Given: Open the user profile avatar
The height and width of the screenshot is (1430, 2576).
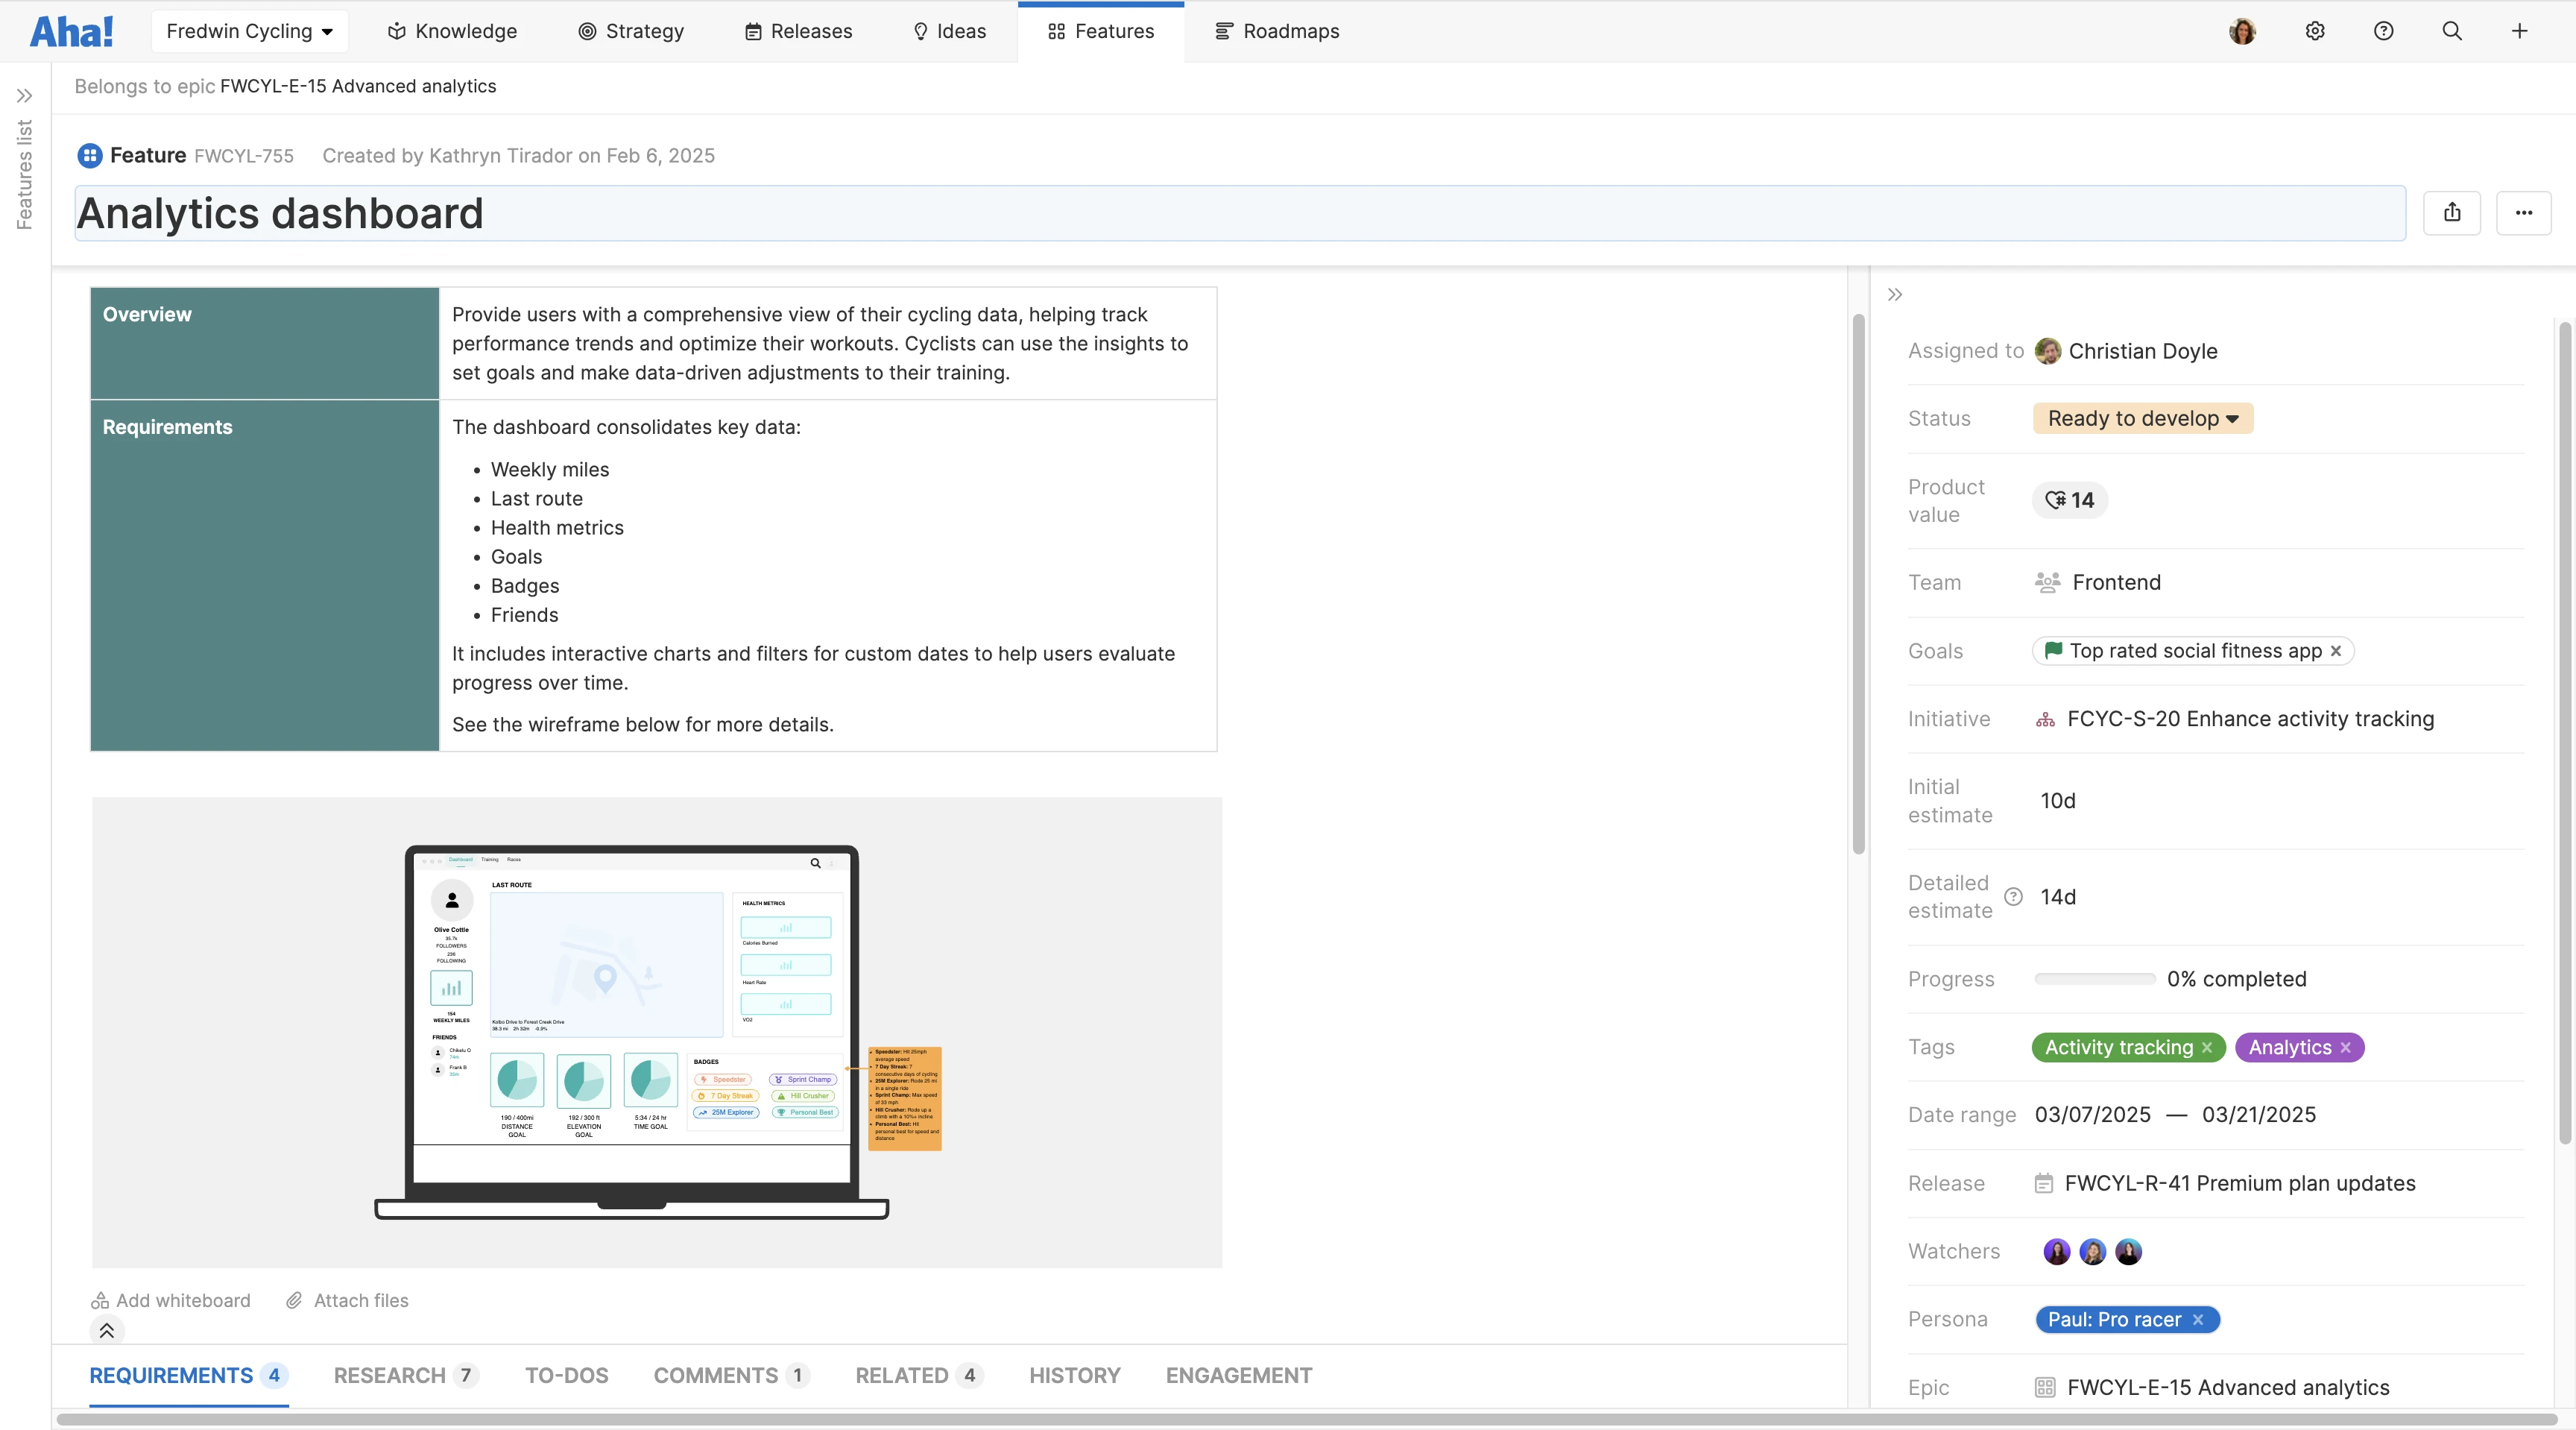Looking at the screenshot, I should 2242,31.
